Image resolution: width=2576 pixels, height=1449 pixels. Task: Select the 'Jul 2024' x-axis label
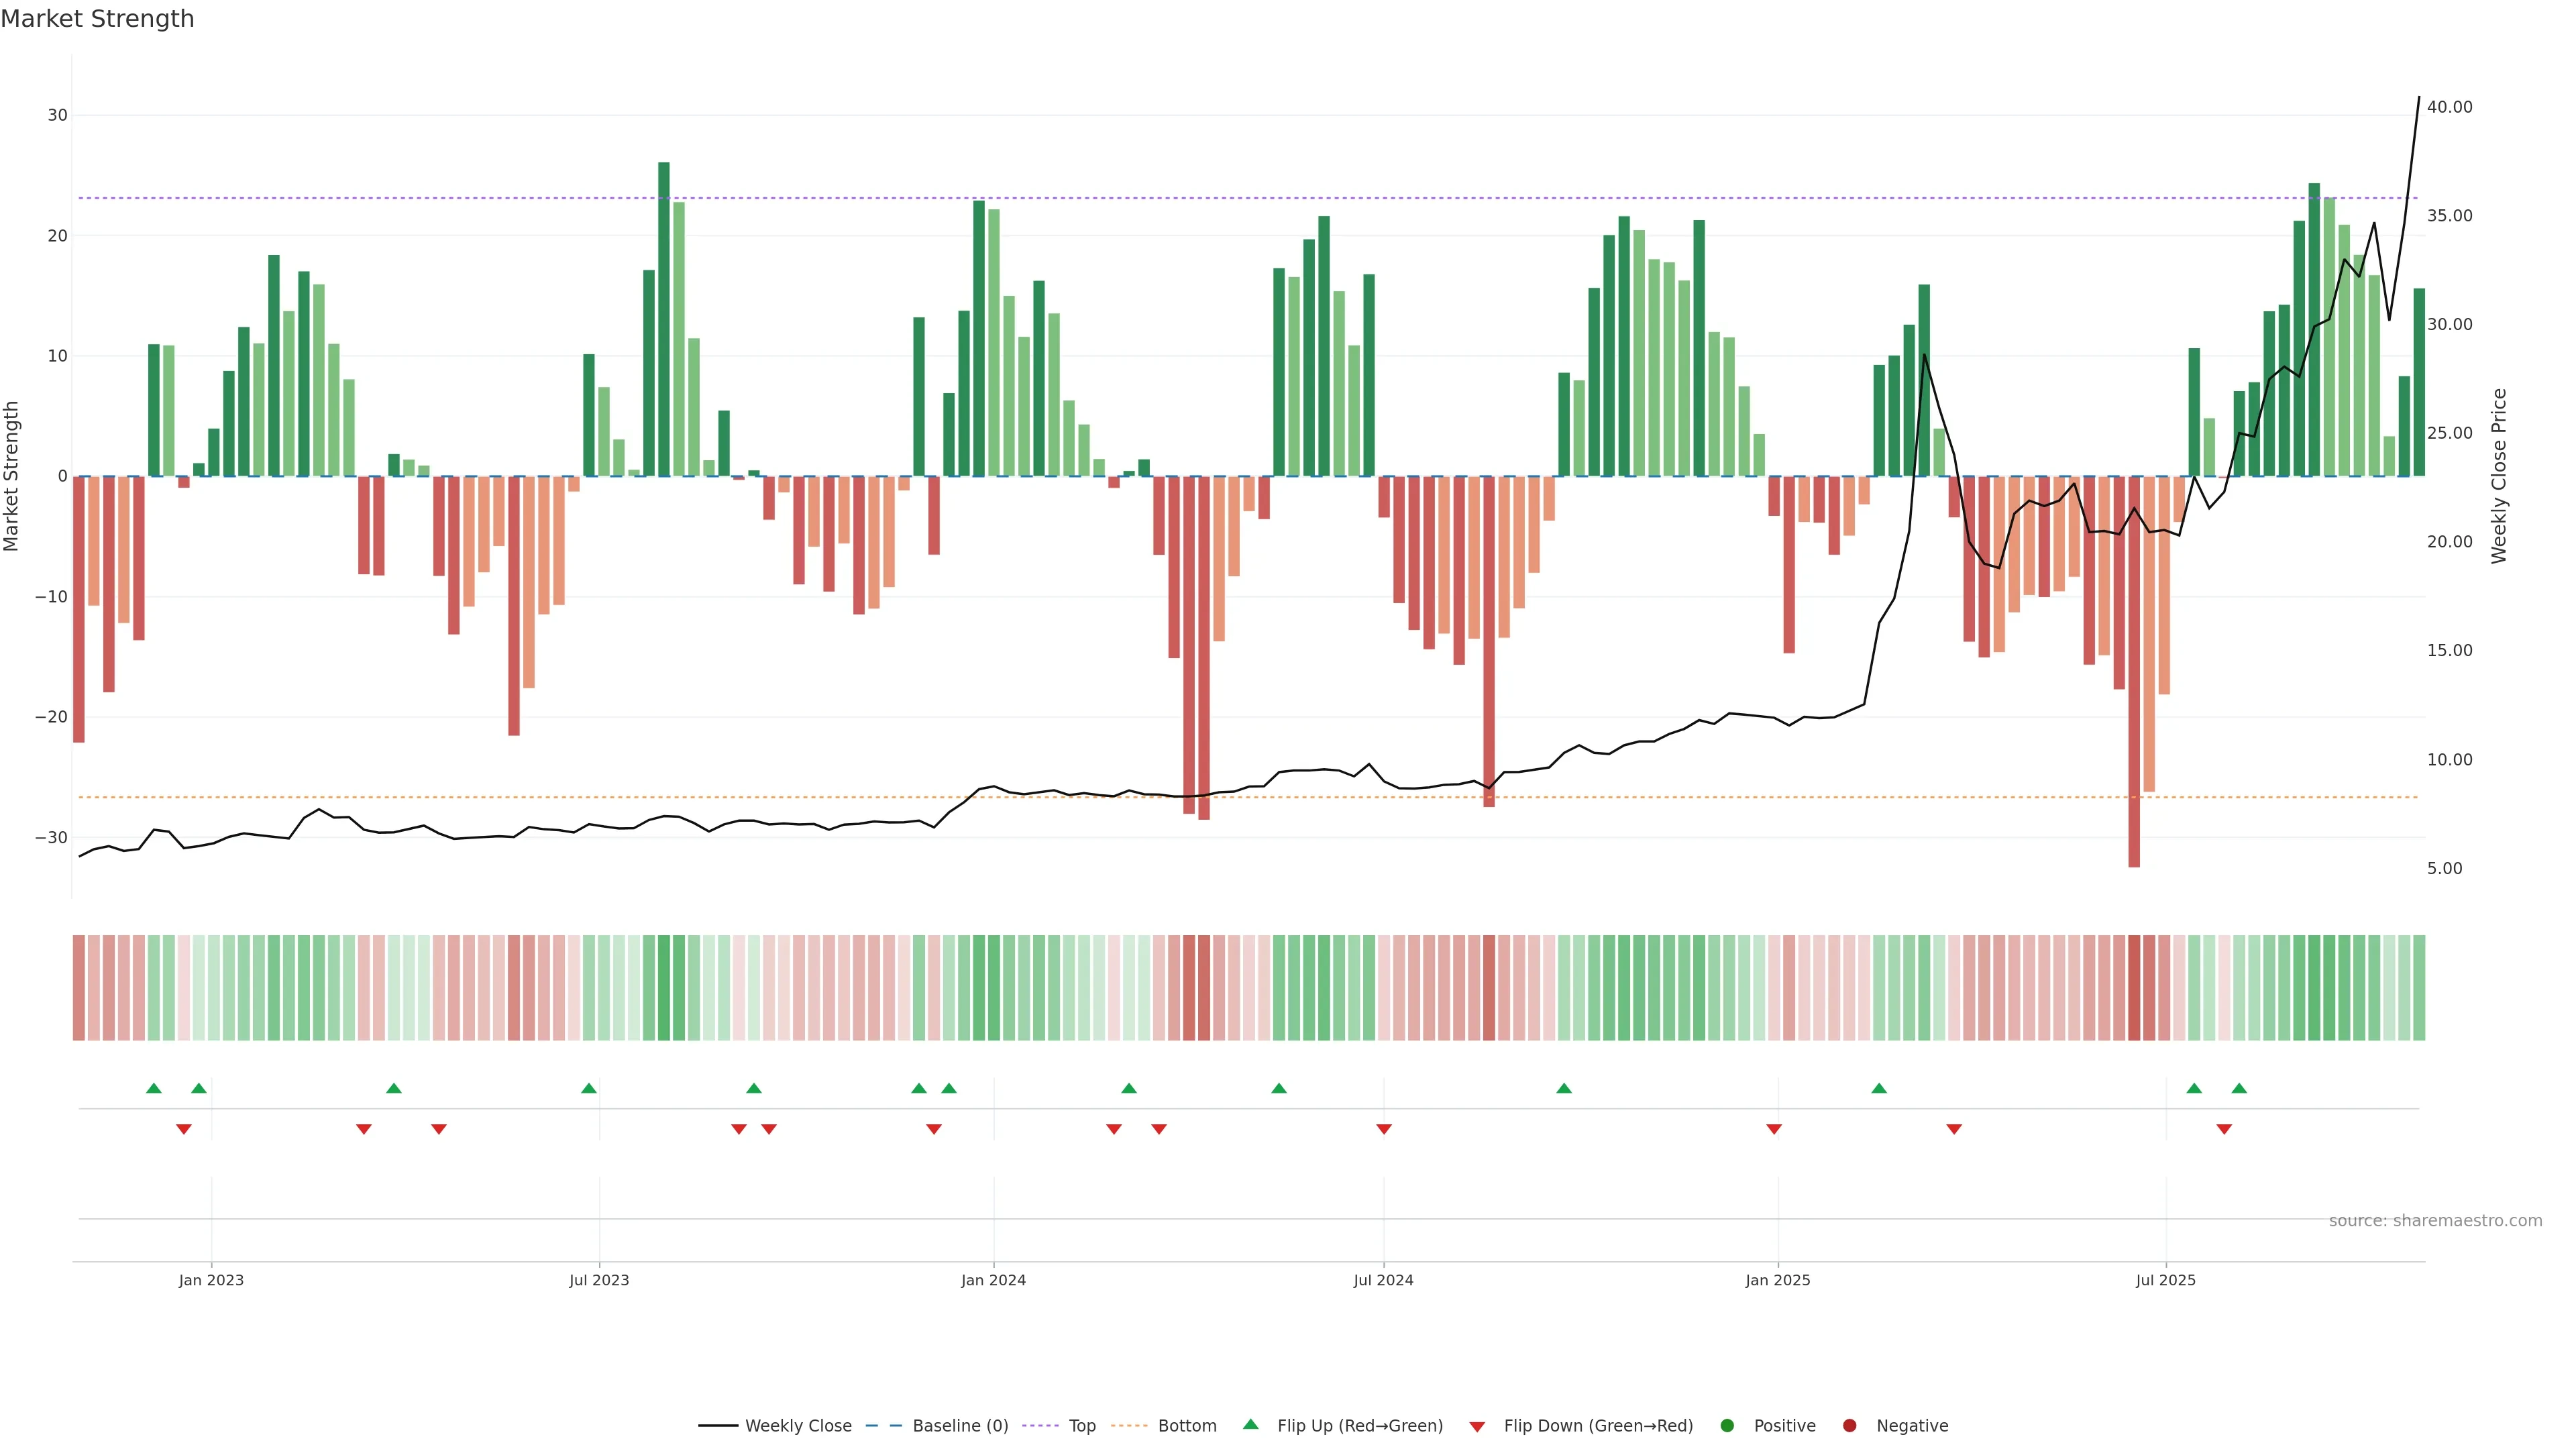pyautogui.click(x=1383, y=1280)
